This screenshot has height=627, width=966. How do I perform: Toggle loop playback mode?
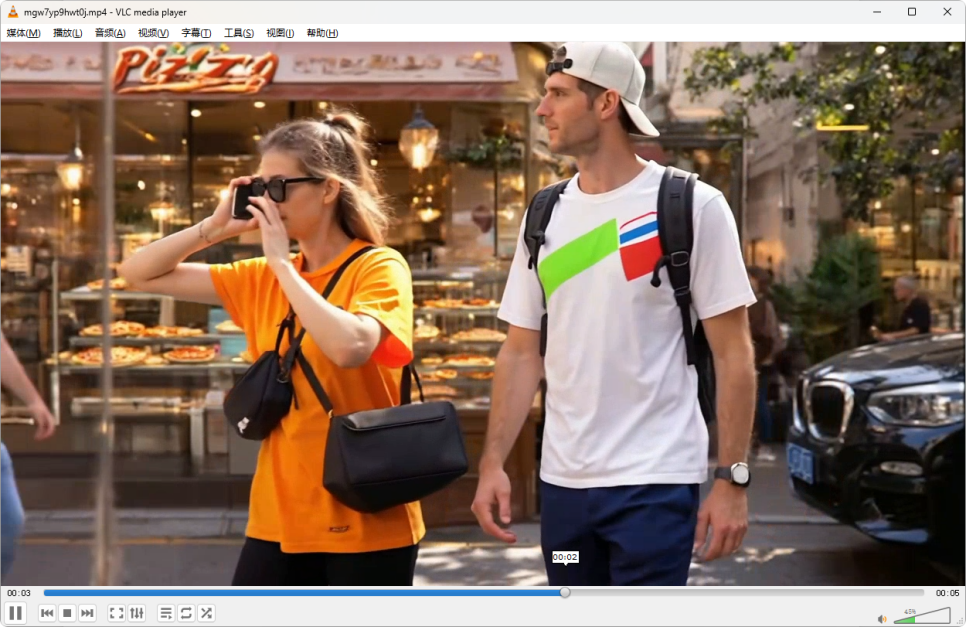coord(186,613)
